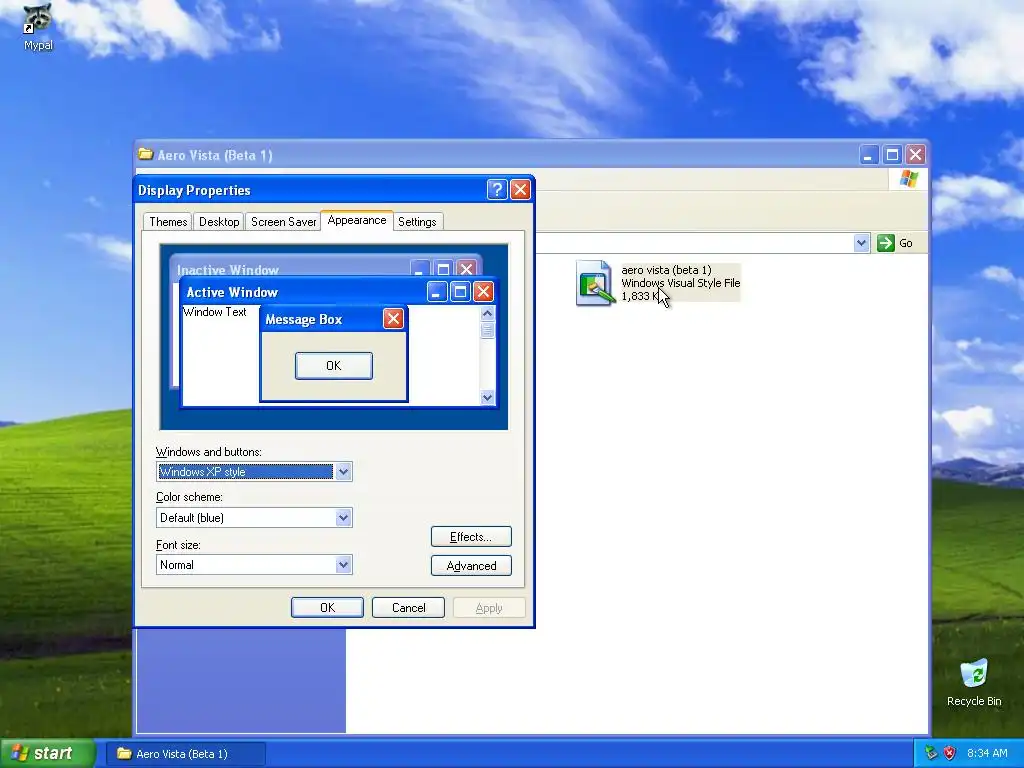Click the aero vista (beta 1) file name
This screenshot has width=1024, height=768.
click(x=666, y=270)
